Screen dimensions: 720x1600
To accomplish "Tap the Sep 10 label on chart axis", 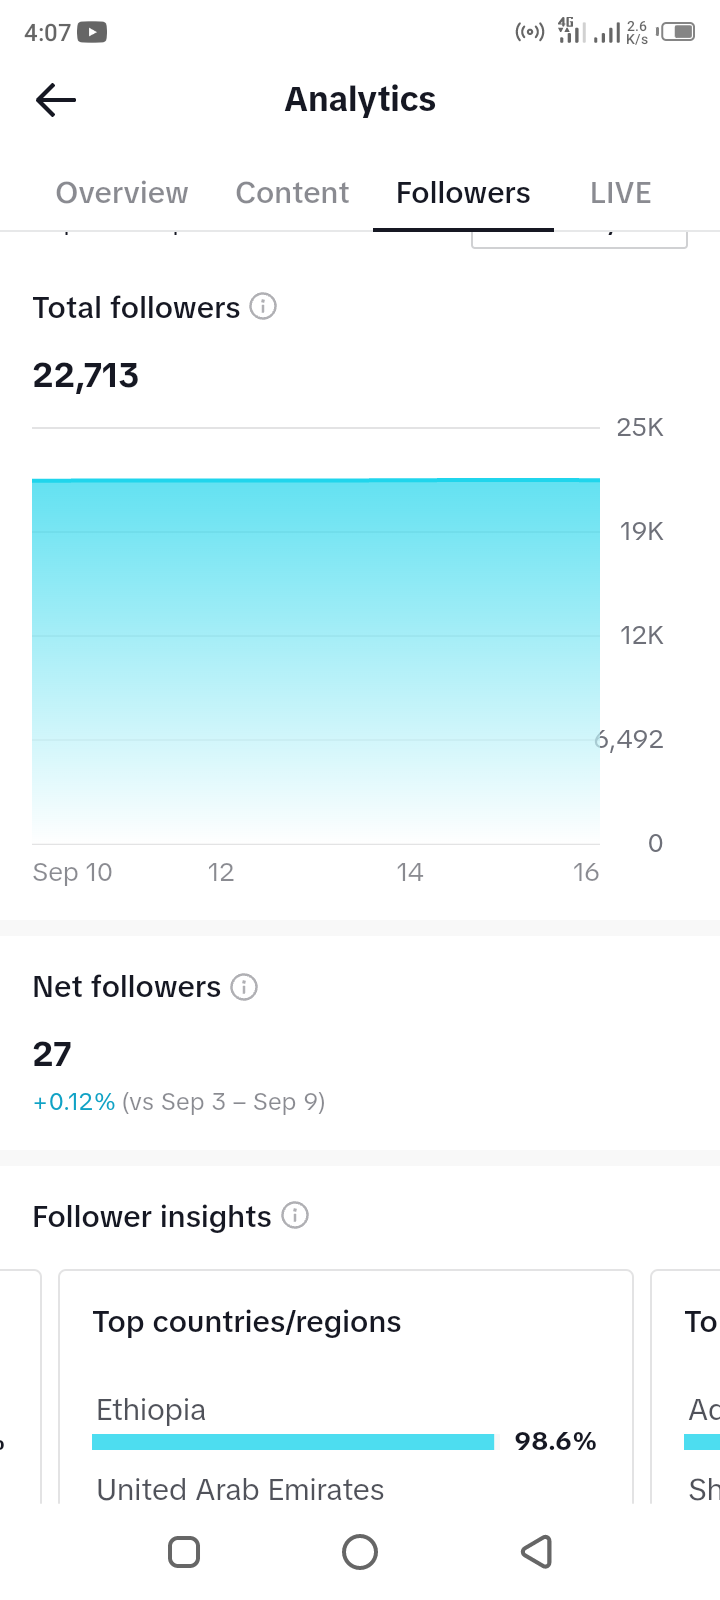I will [72, 872].
